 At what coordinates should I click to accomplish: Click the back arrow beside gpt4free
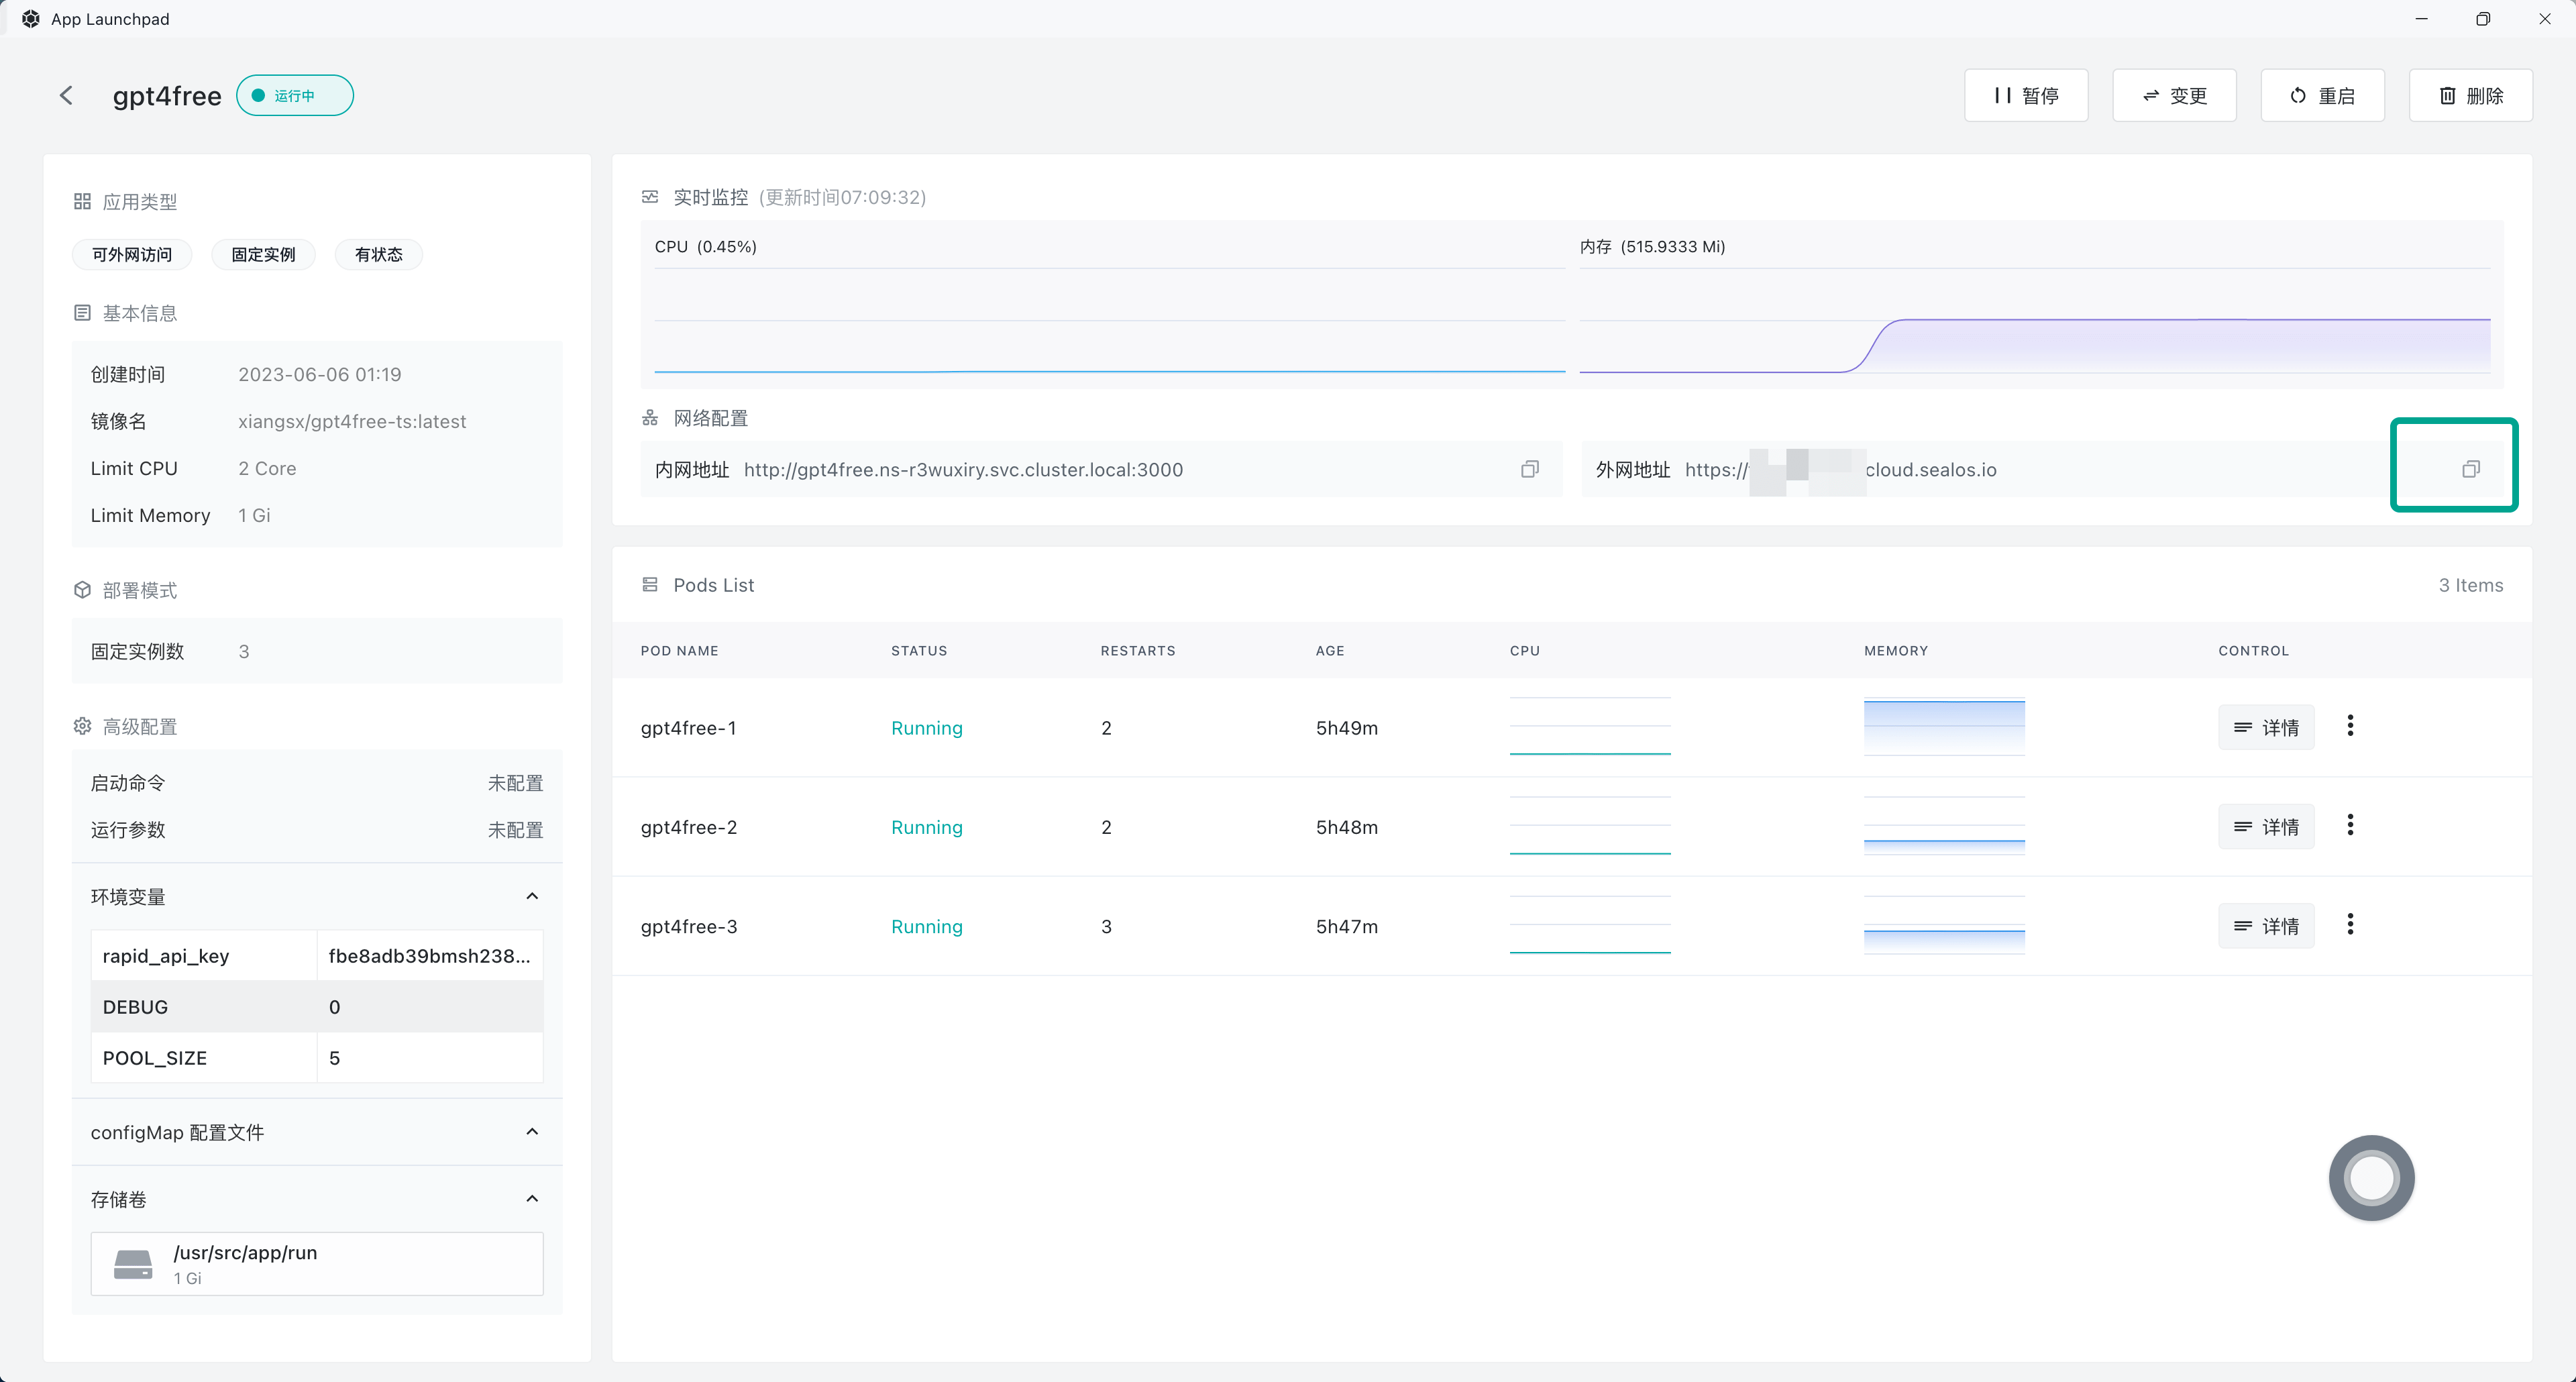[66, 96]
